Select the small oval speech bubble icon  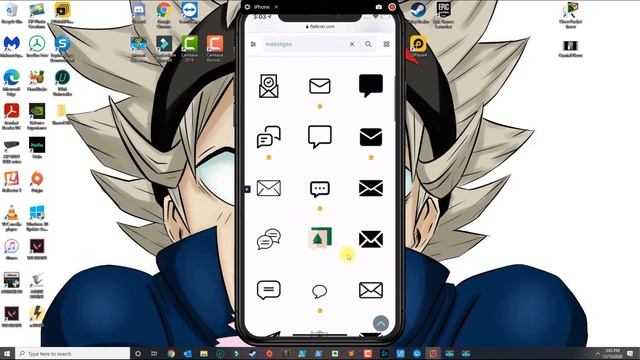[x=320, y=291]
